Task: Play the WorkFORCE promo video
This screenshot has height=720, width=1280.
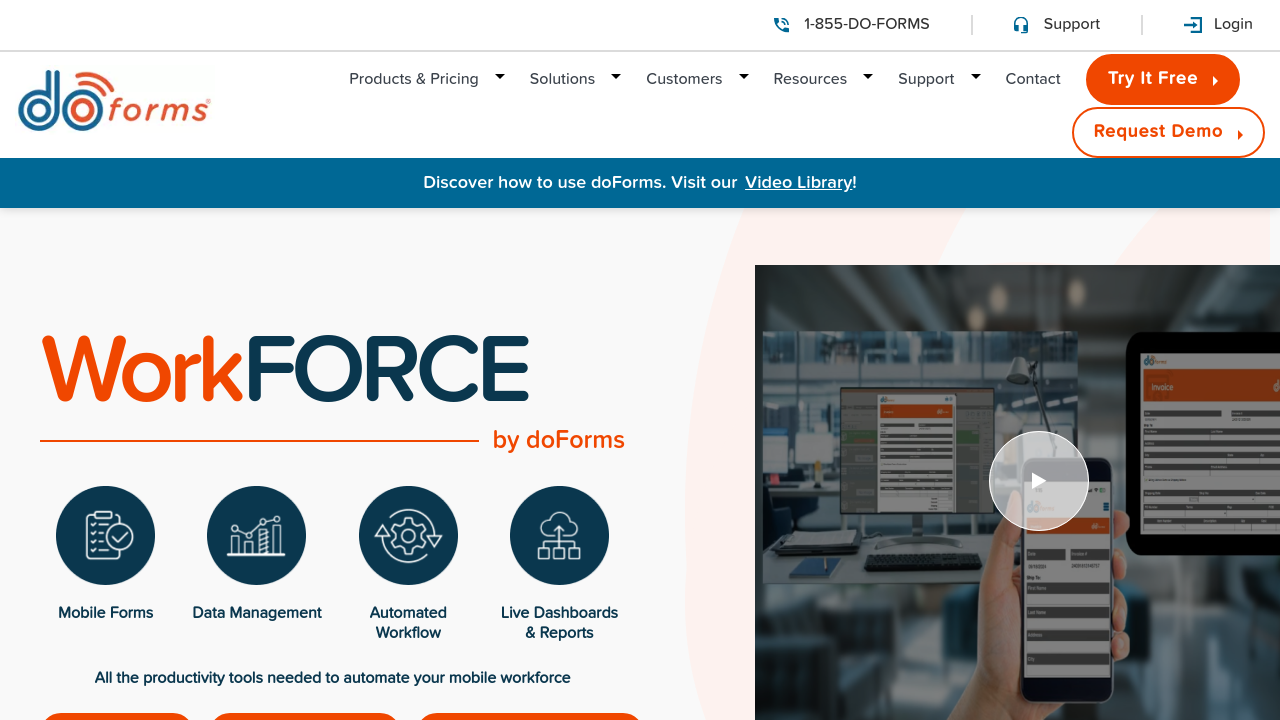Action: pos(1038,481)
